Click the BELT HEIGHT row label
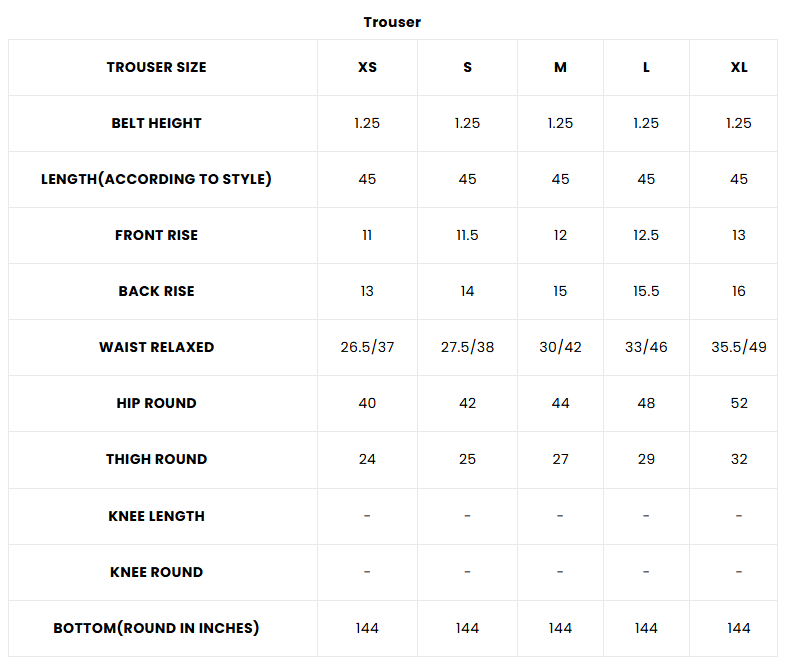This screenshot has height=671, width=785. click(x=156, y=123)
